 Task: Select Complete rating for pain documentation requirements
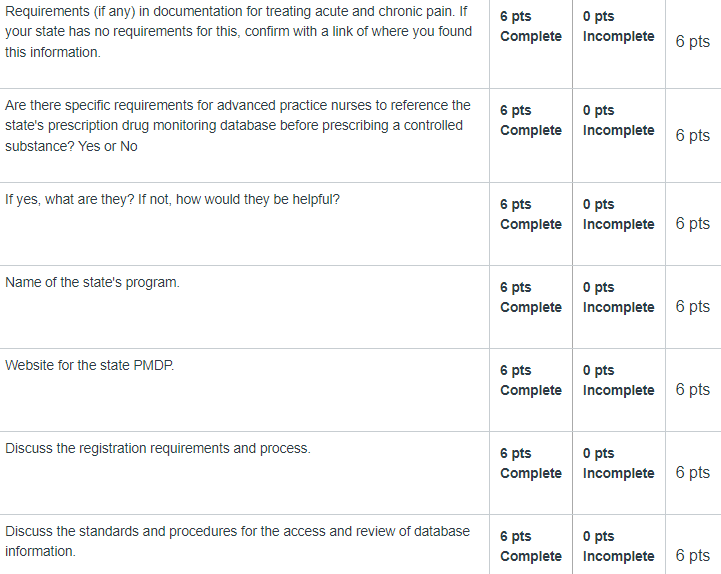pyautogui.click(x=531, y=44)
